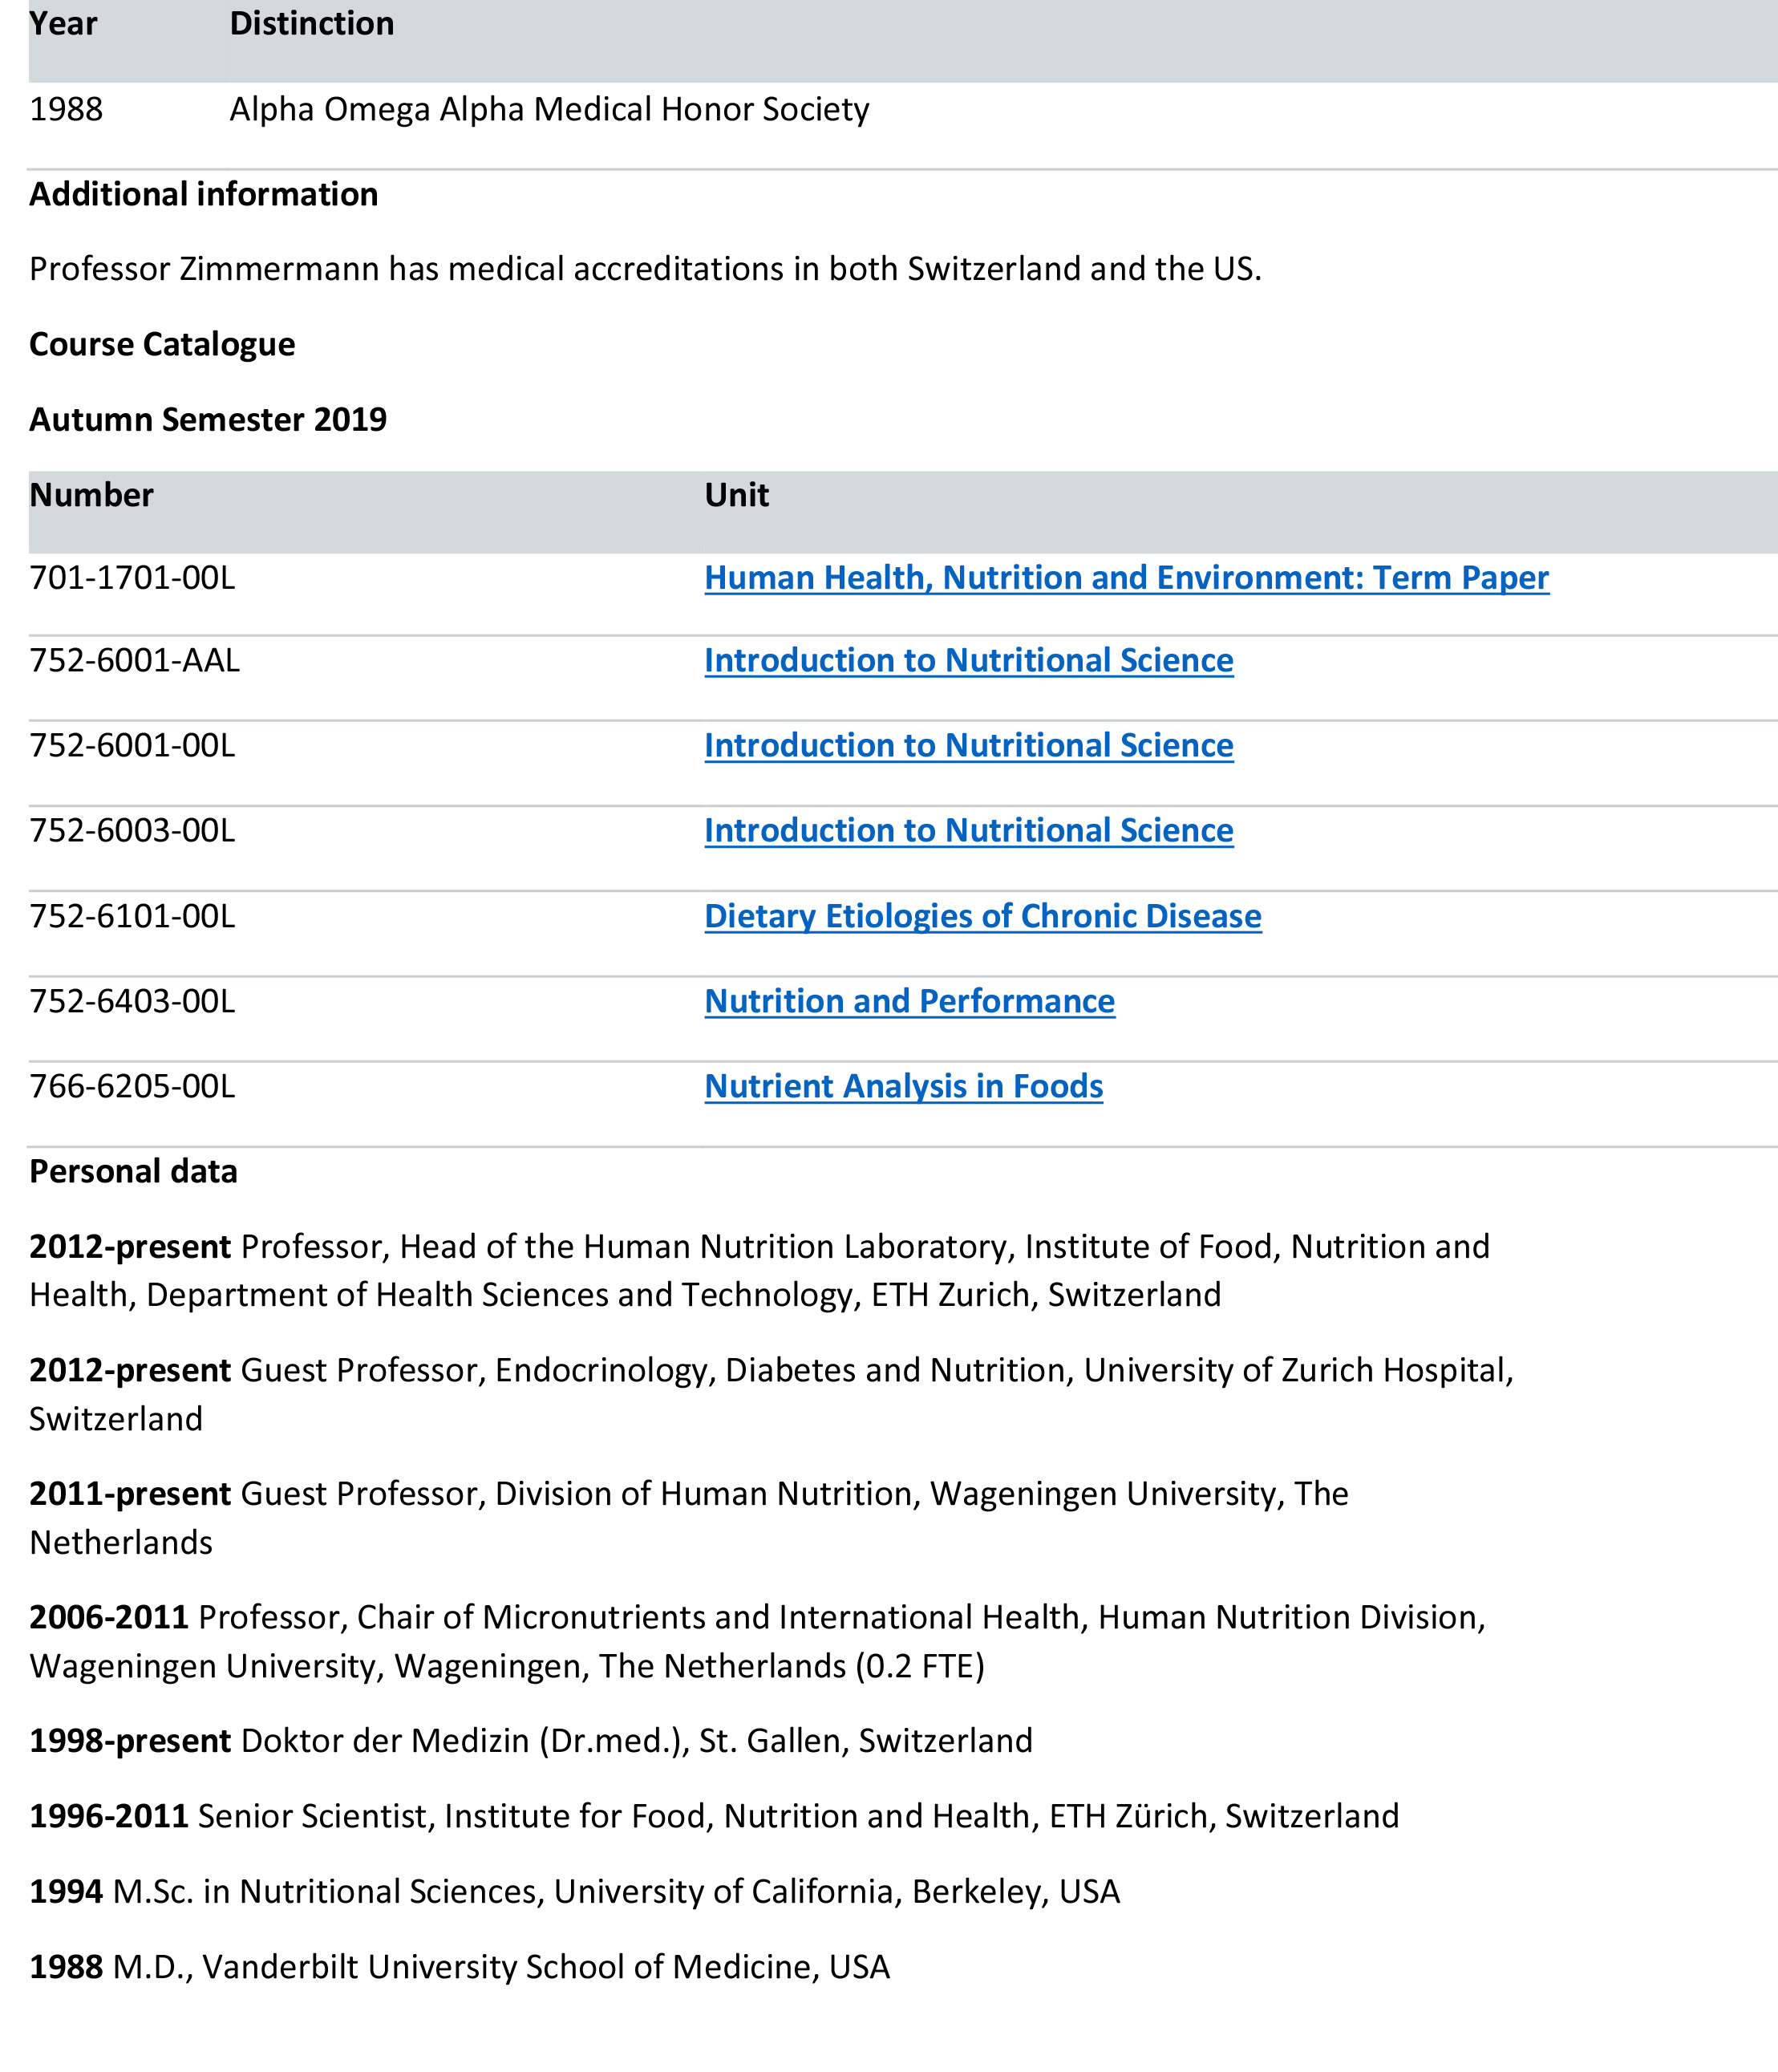
Task: Open Nutrition and Performance course link
Action: click(x=909, y=1002)
